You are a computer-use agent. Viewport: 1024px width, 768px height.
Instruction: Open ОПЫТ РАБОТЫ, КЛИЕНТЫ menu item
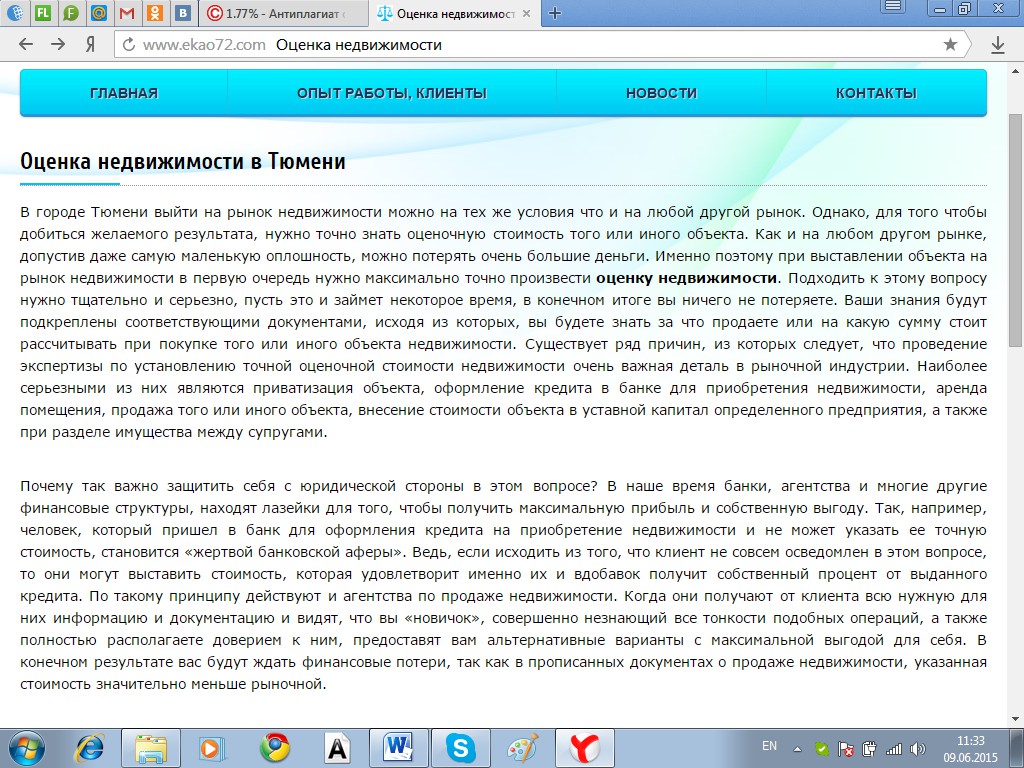[392, 93]
